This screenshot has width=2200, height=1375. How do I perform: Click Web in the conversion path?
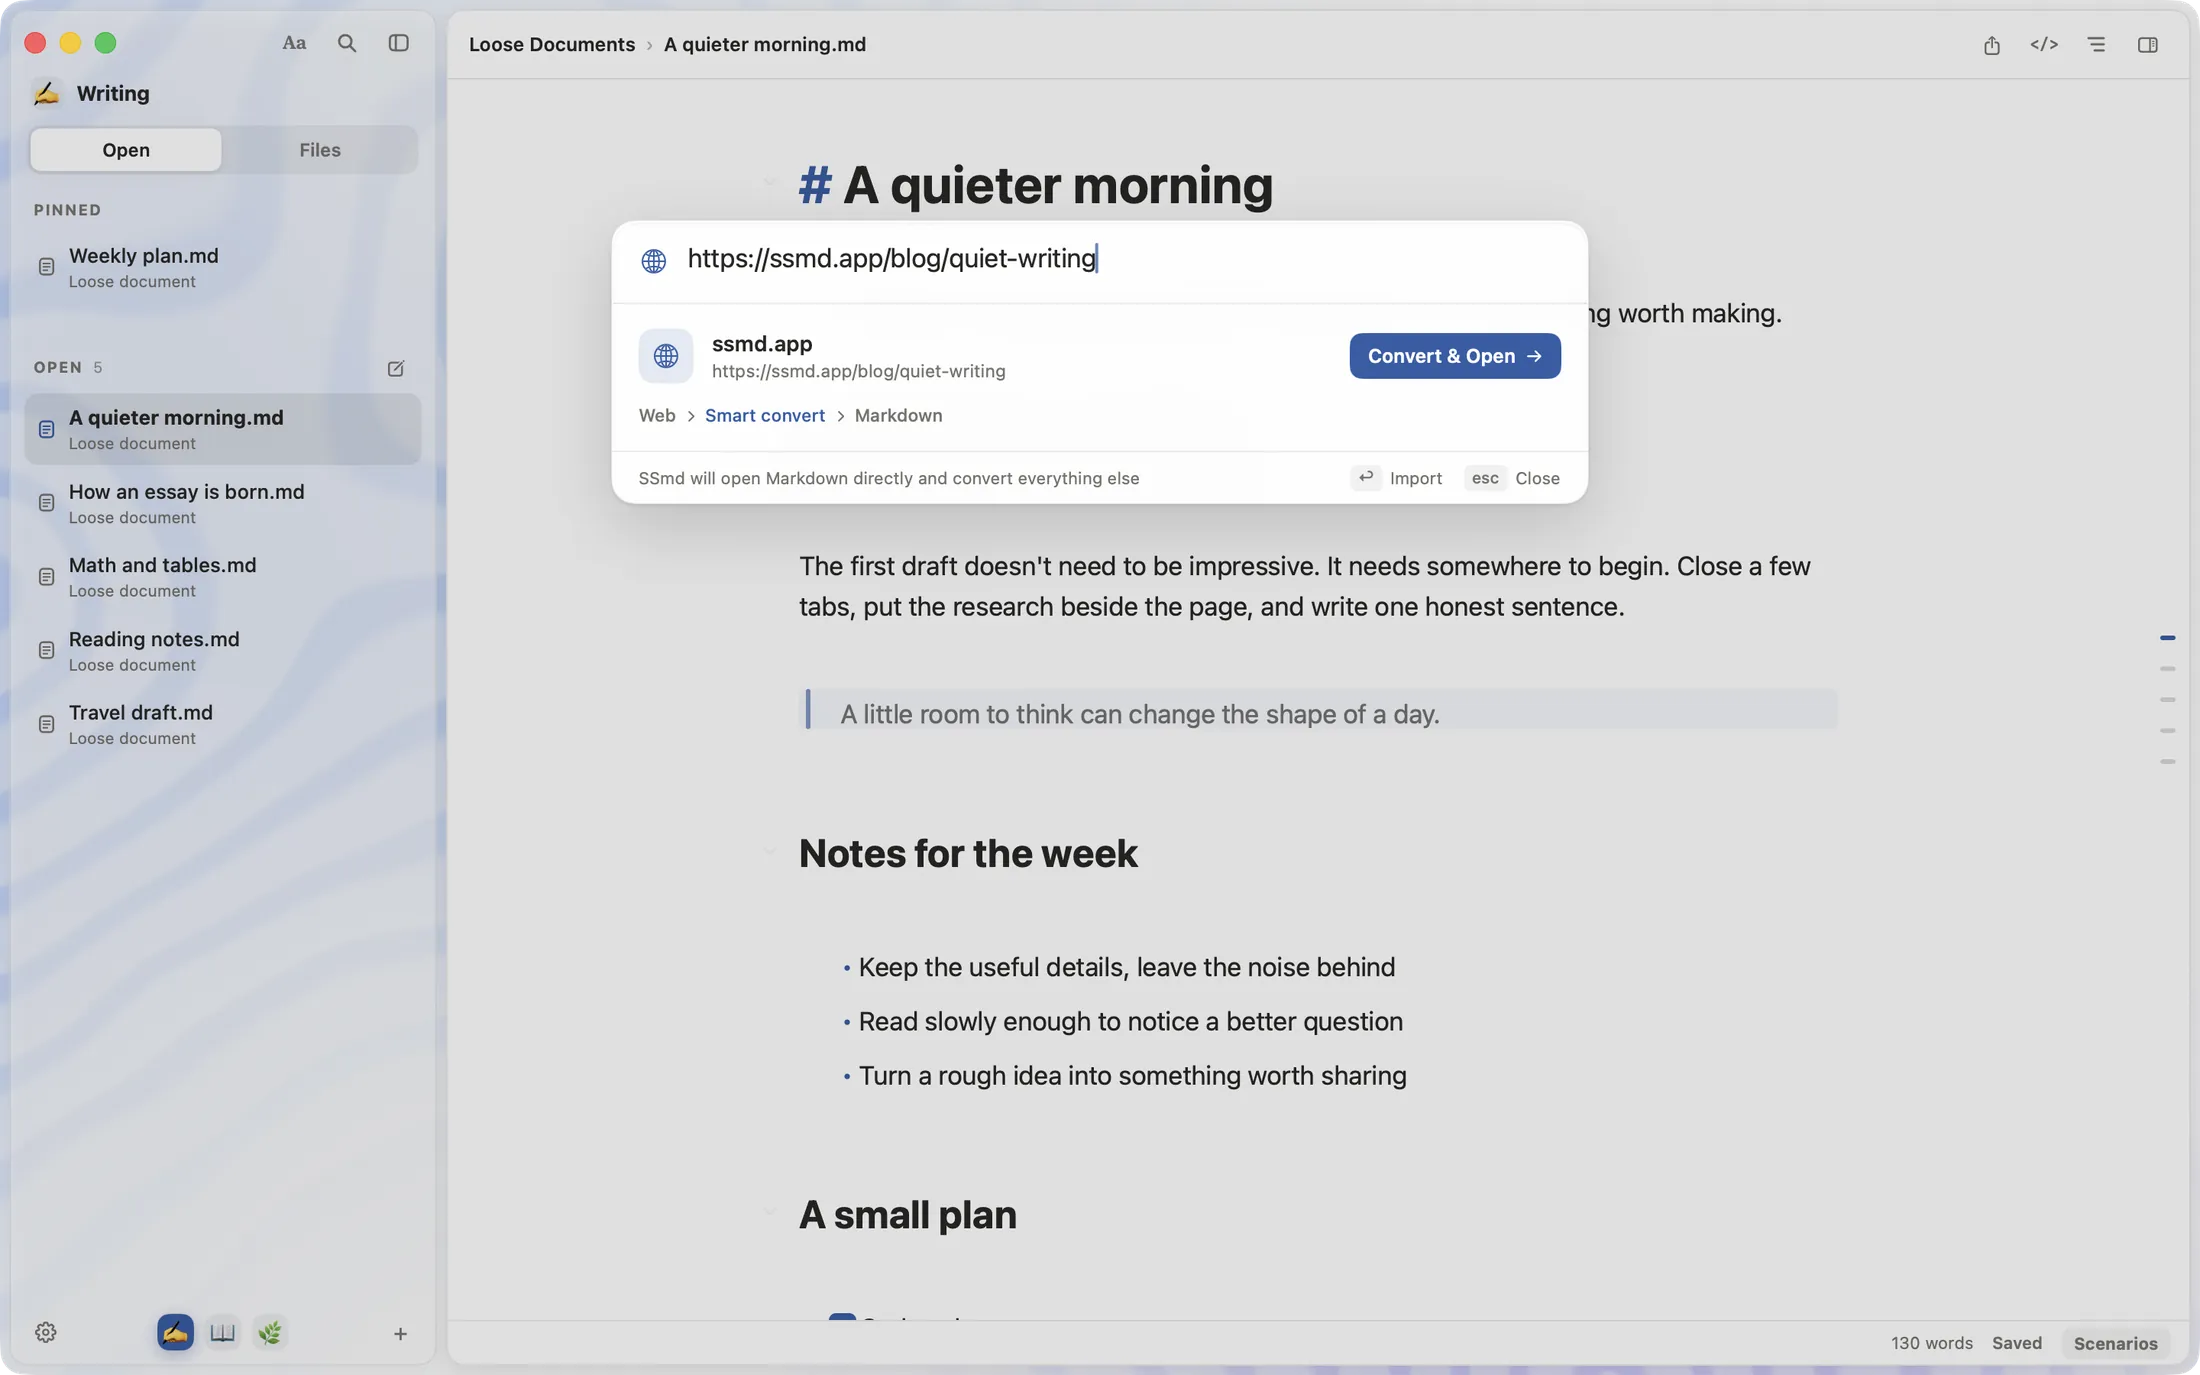point(657,415)
